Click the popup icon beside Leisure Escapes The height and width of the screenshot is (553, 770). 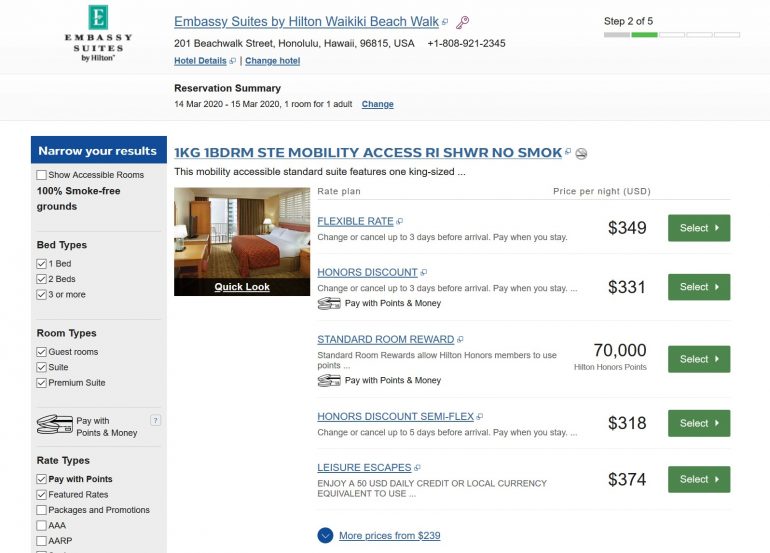click(417, 468)
